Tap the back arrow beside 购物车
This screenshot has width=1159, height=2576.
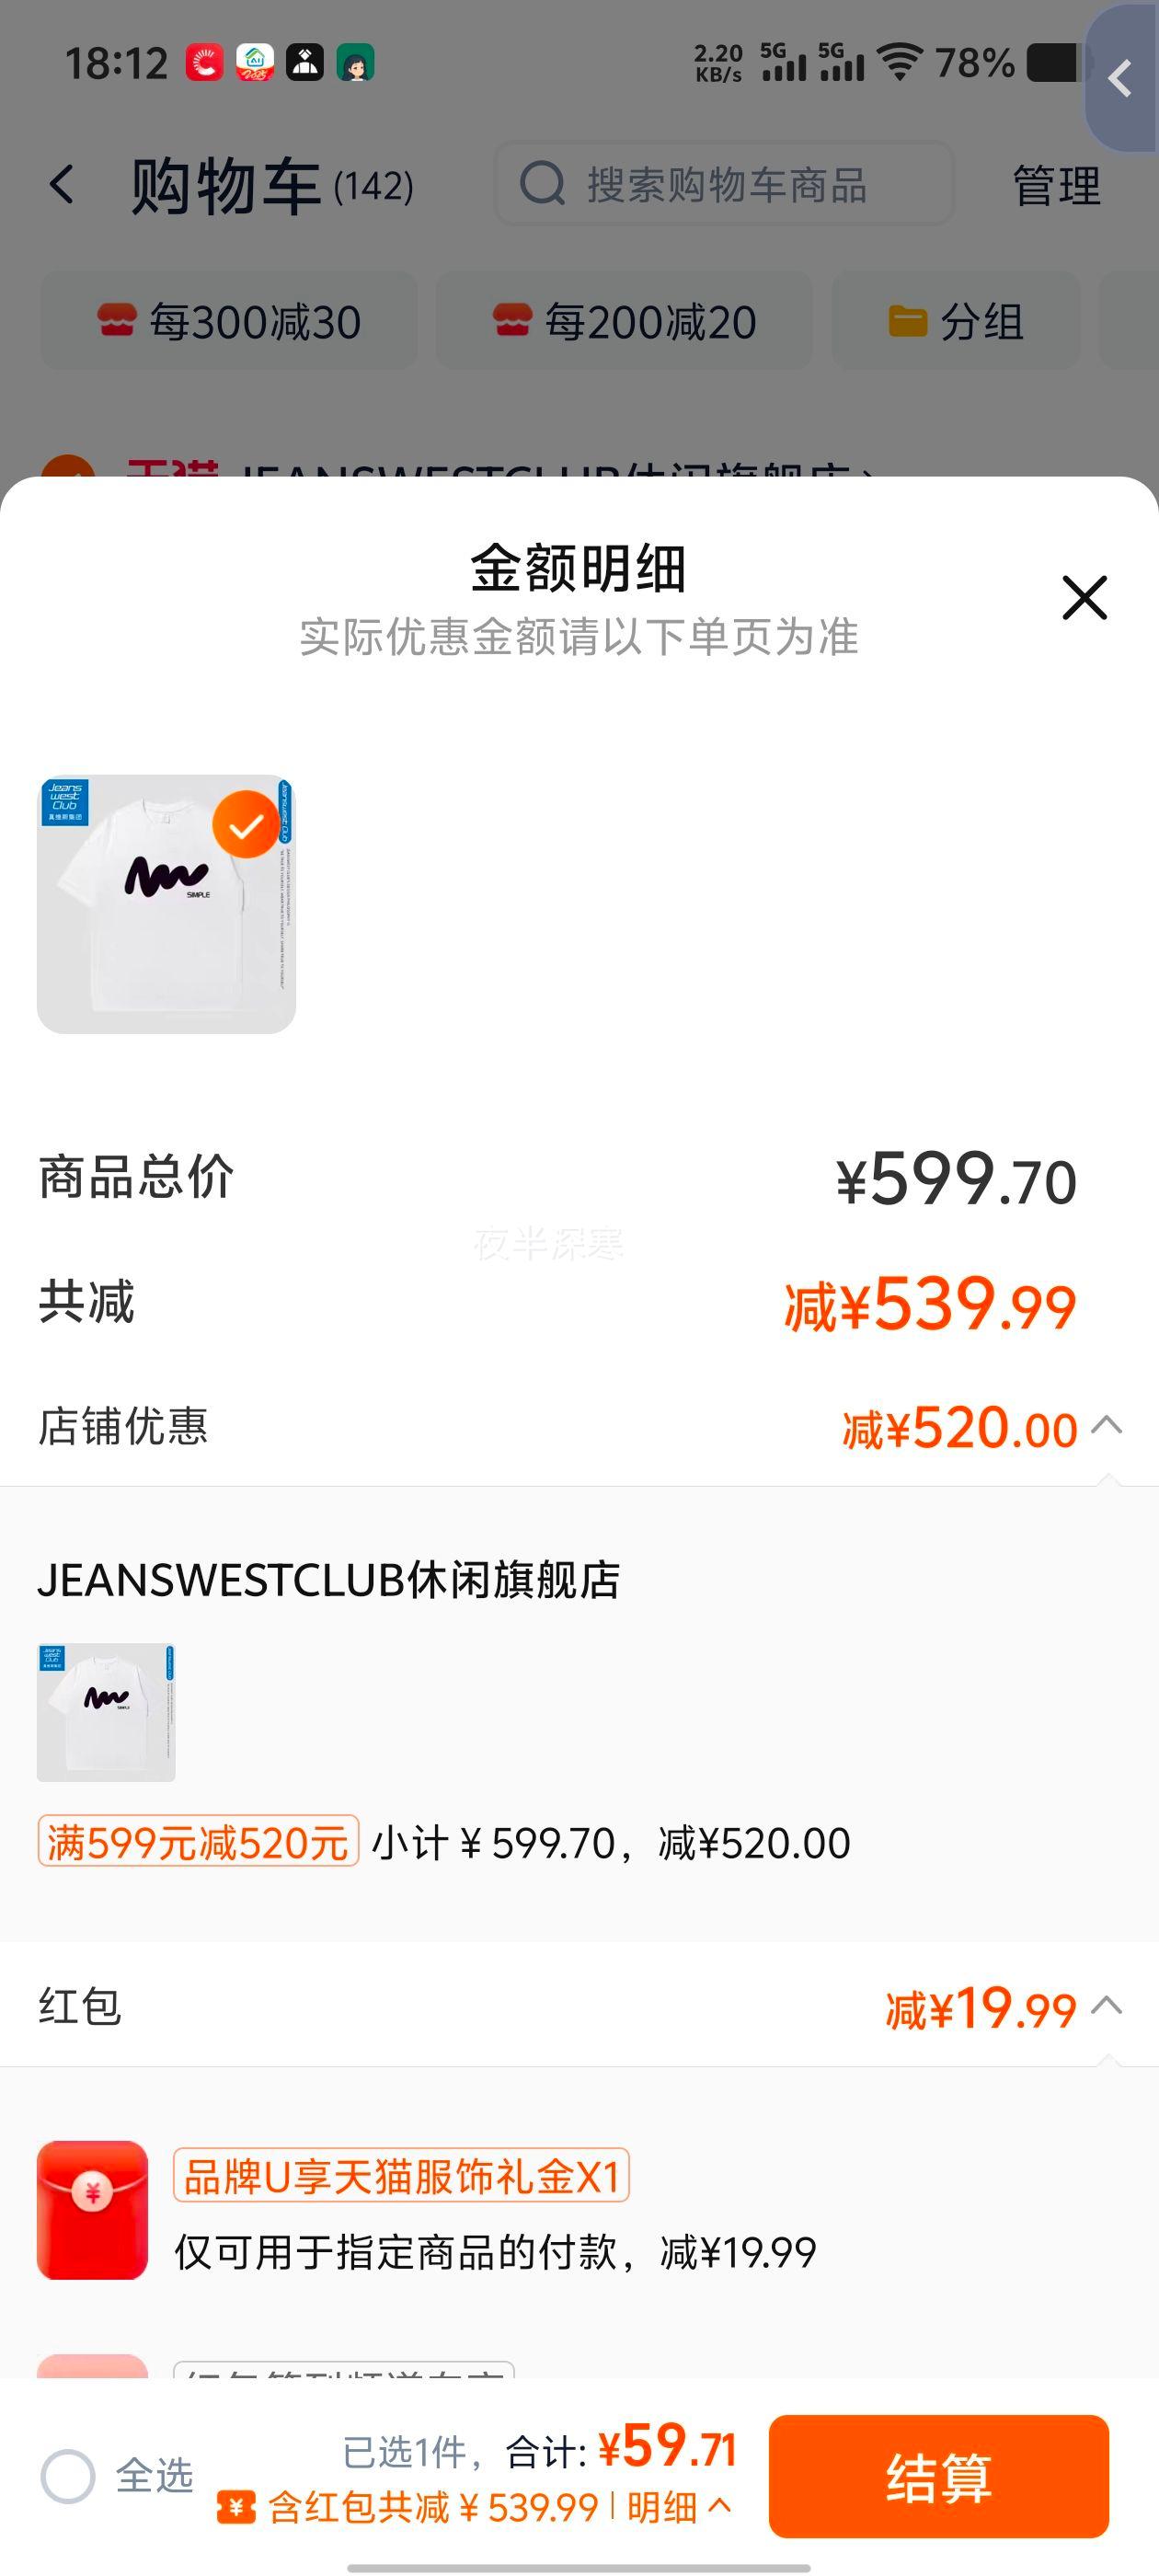[62, 185]
